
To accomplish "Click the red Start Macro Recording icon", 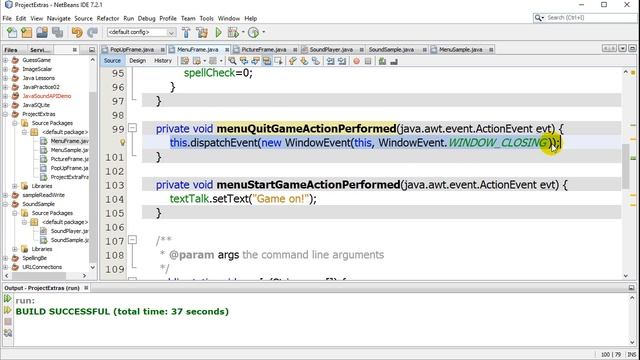I will point(356,61).
